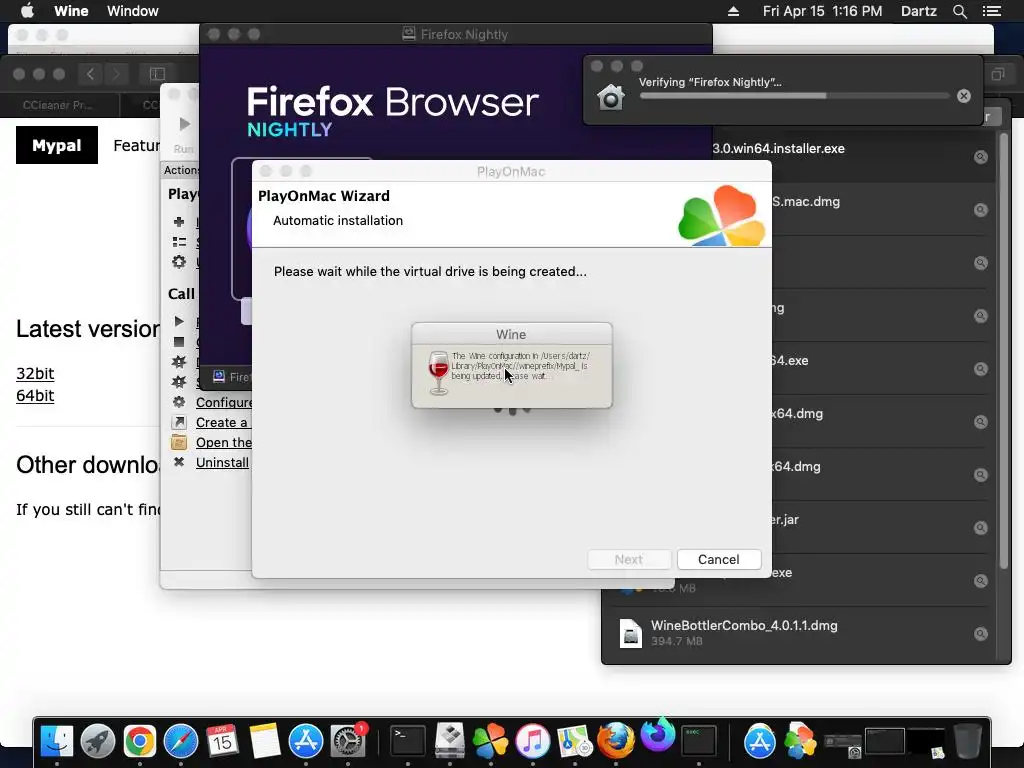
Task: Open Maps from the Dock
Action: 574,741
